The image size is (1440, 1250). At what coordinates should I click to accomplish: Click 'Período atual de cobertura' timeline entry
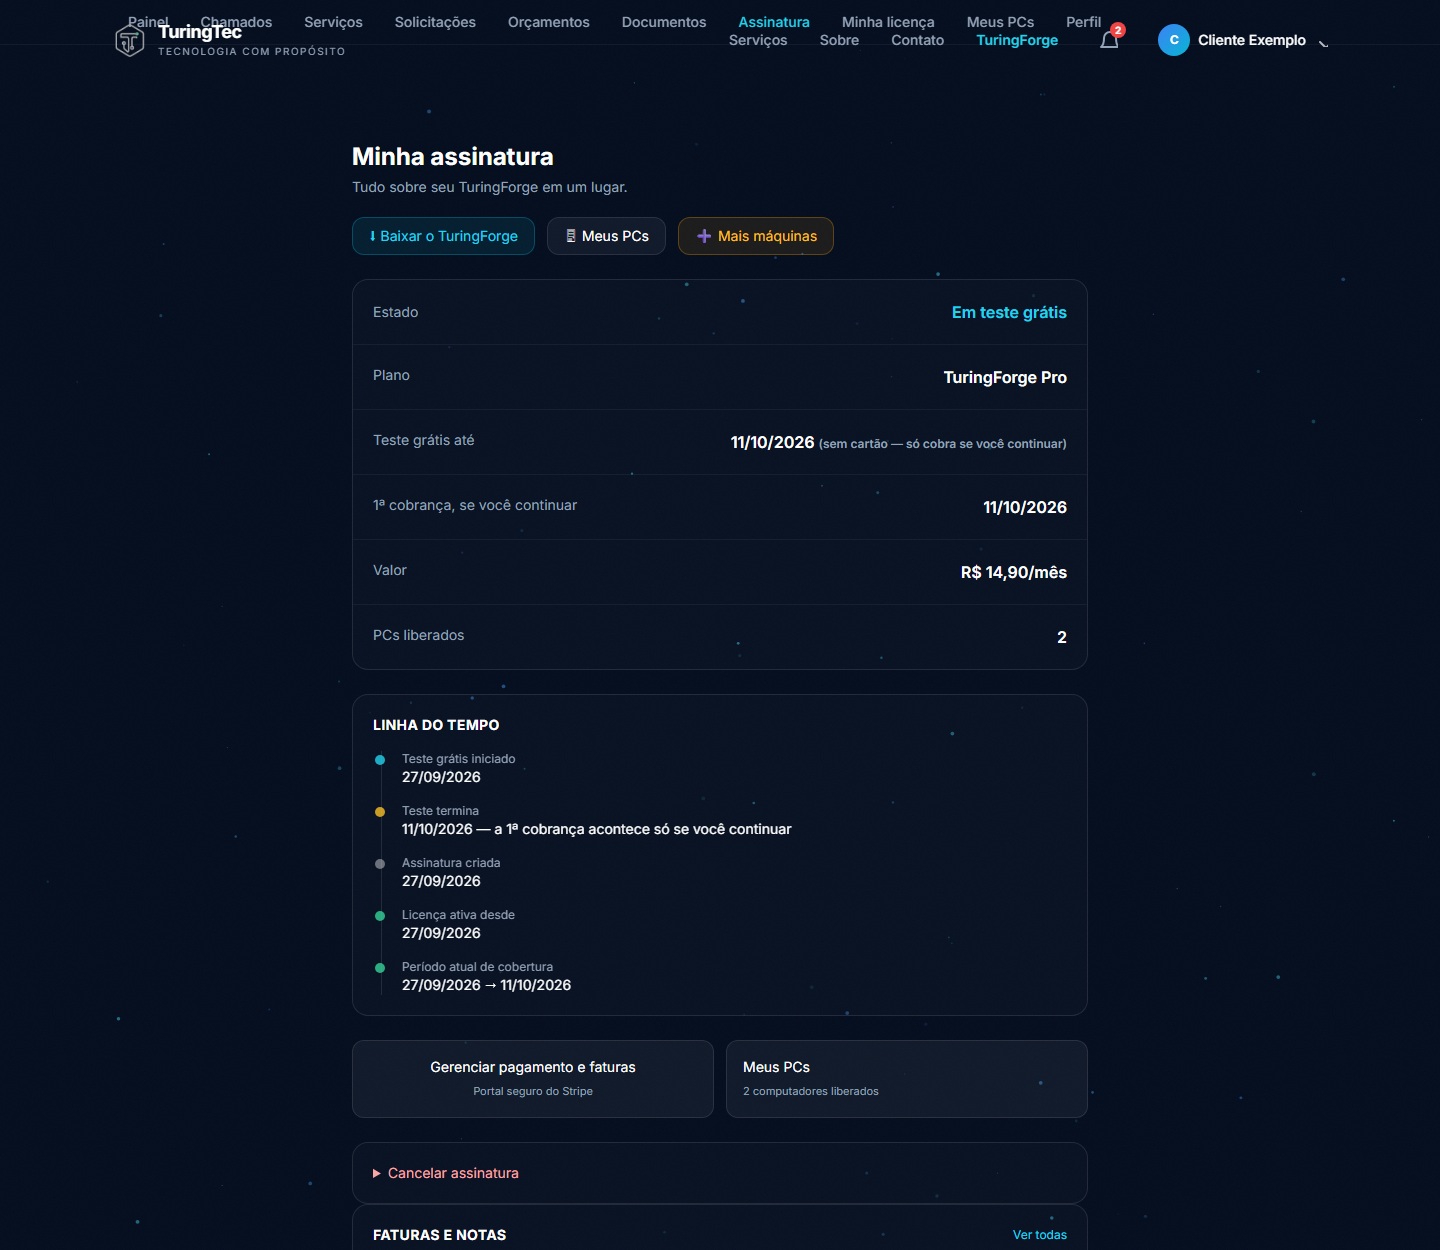[x=486, y=976]
